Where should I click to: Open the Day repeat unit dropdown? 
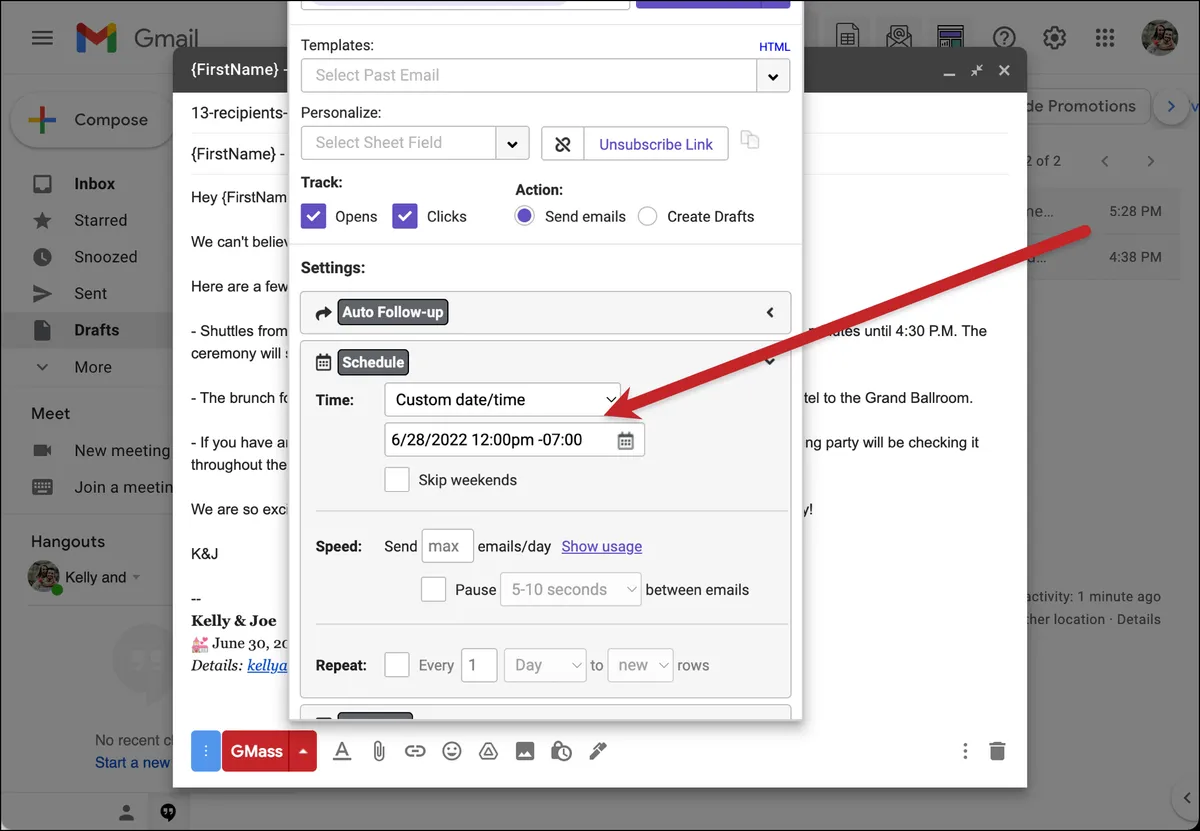pyautogui.click(x=545, y=665)
